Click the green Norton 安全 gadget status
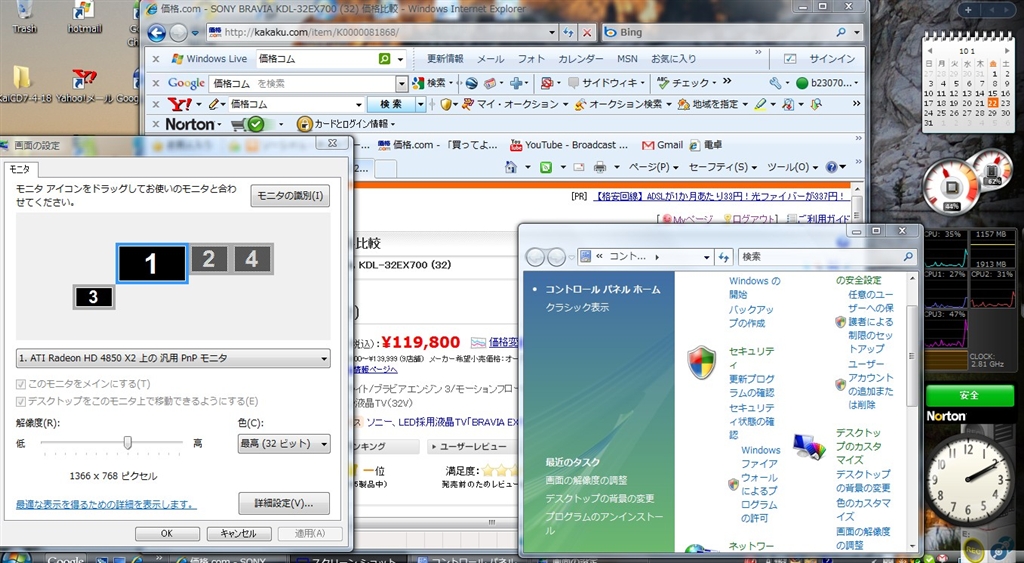The height and width of the screenshot is (563, 1024). point(970,396)
